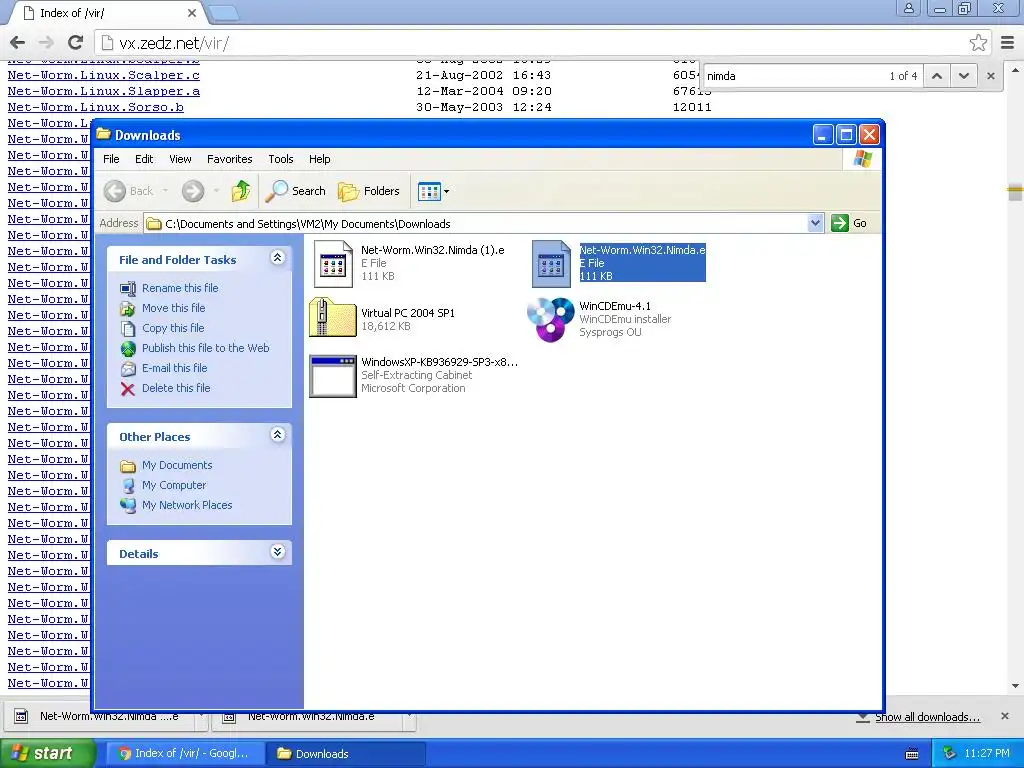Select the Index of /vir/ tab
The image size is (1024, 768).
pos(108,13)
